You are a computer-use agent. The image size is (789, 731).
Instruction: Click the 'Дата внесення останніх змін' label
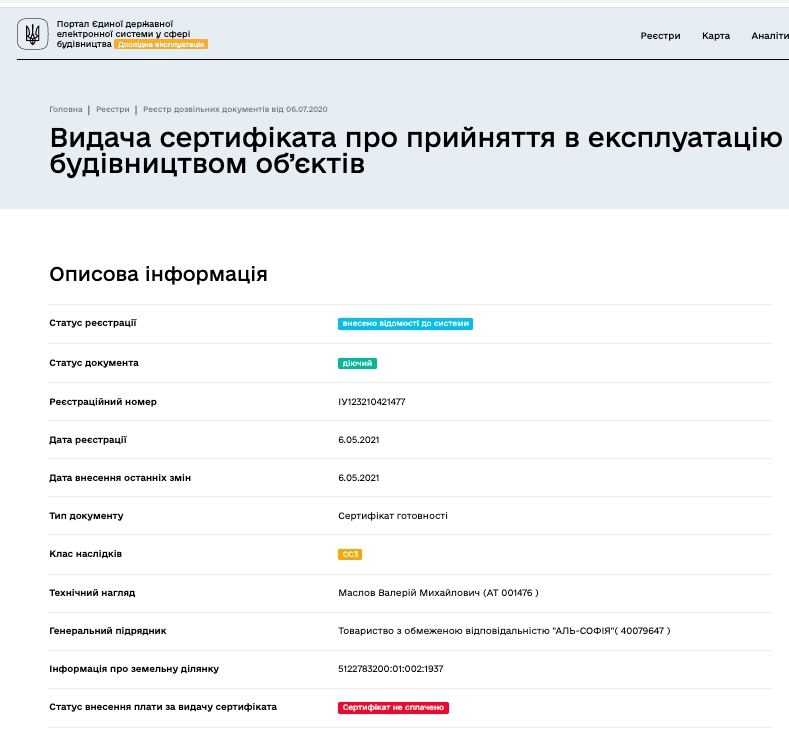pos(120,478)
